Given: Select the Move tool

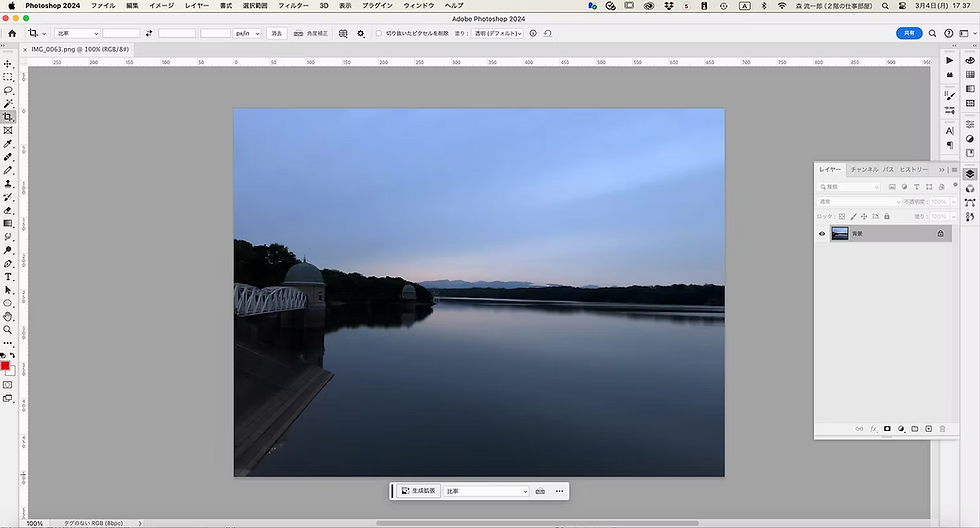Looking at the screenshot, I should tap(8, 64).
